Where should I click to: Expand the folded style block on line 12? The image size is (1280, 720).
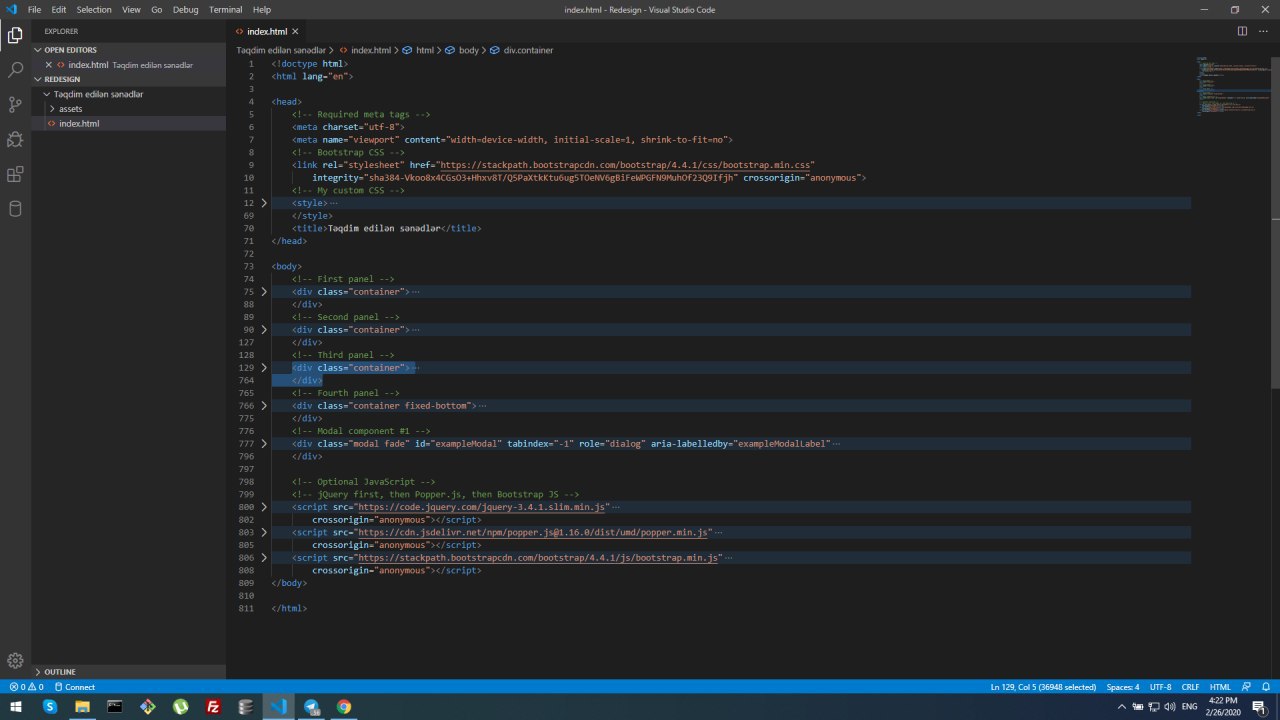pos(264,203)
